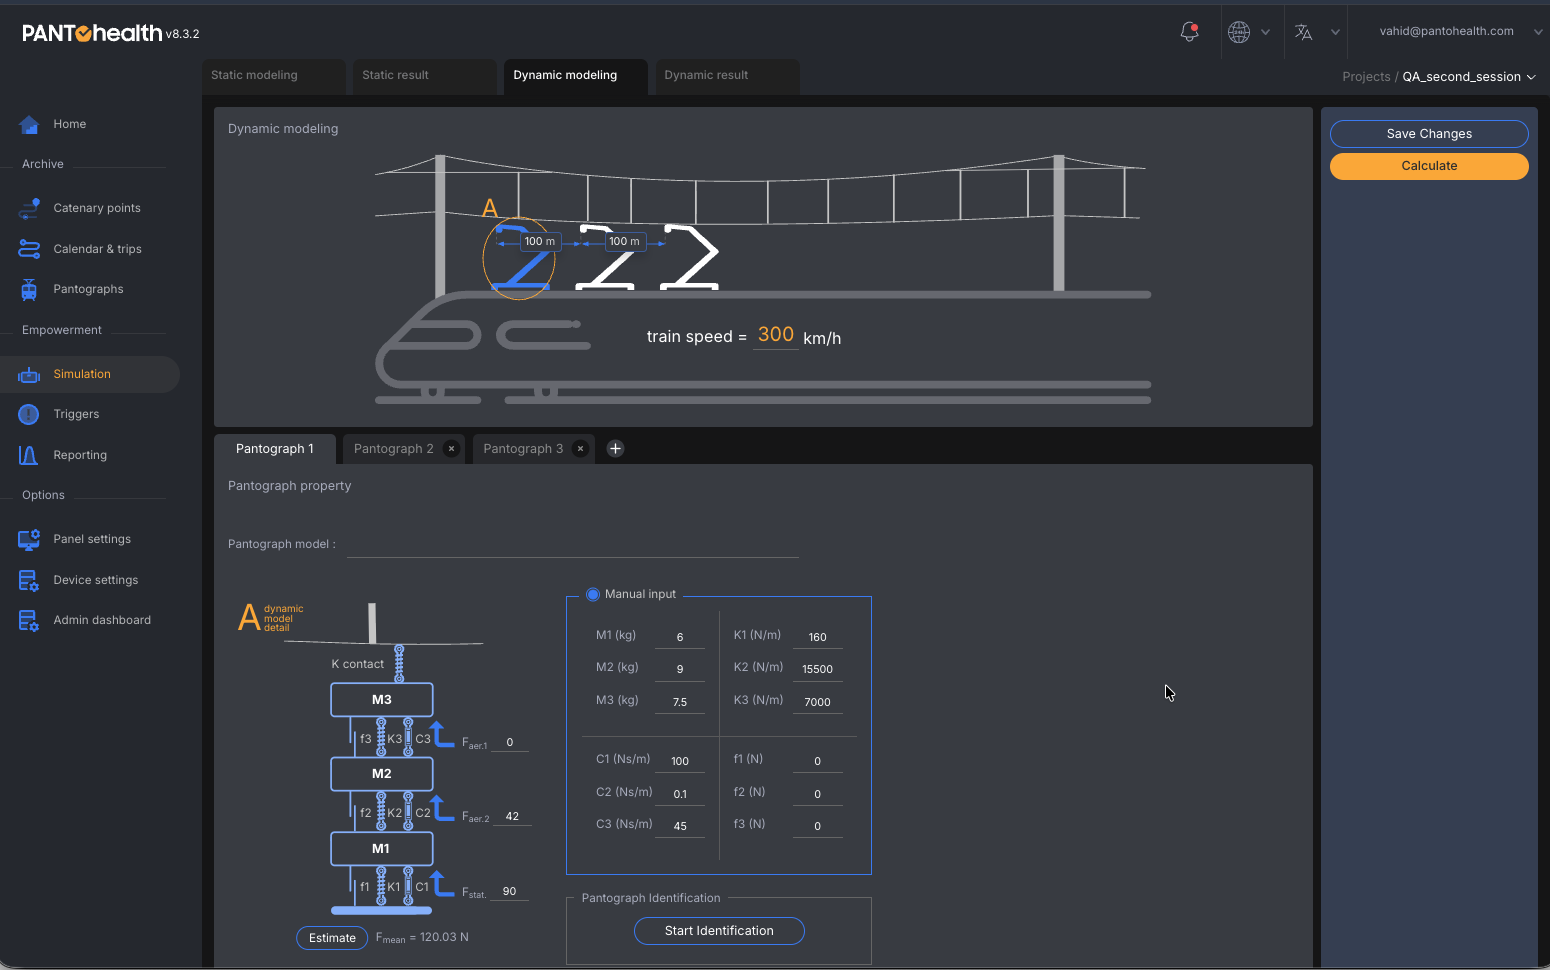Expand the globe dropdown arrow

click(1266, 32)
